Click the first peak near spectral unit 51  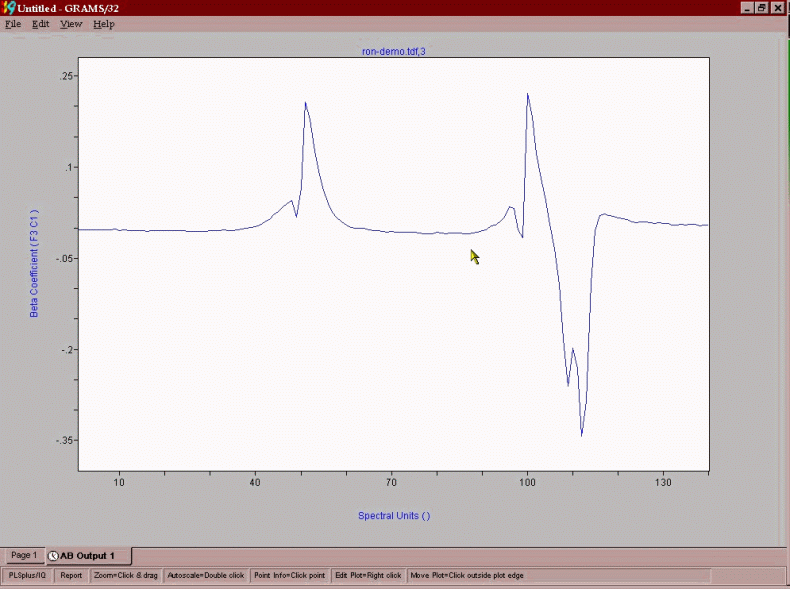click(x=305, y=103)
